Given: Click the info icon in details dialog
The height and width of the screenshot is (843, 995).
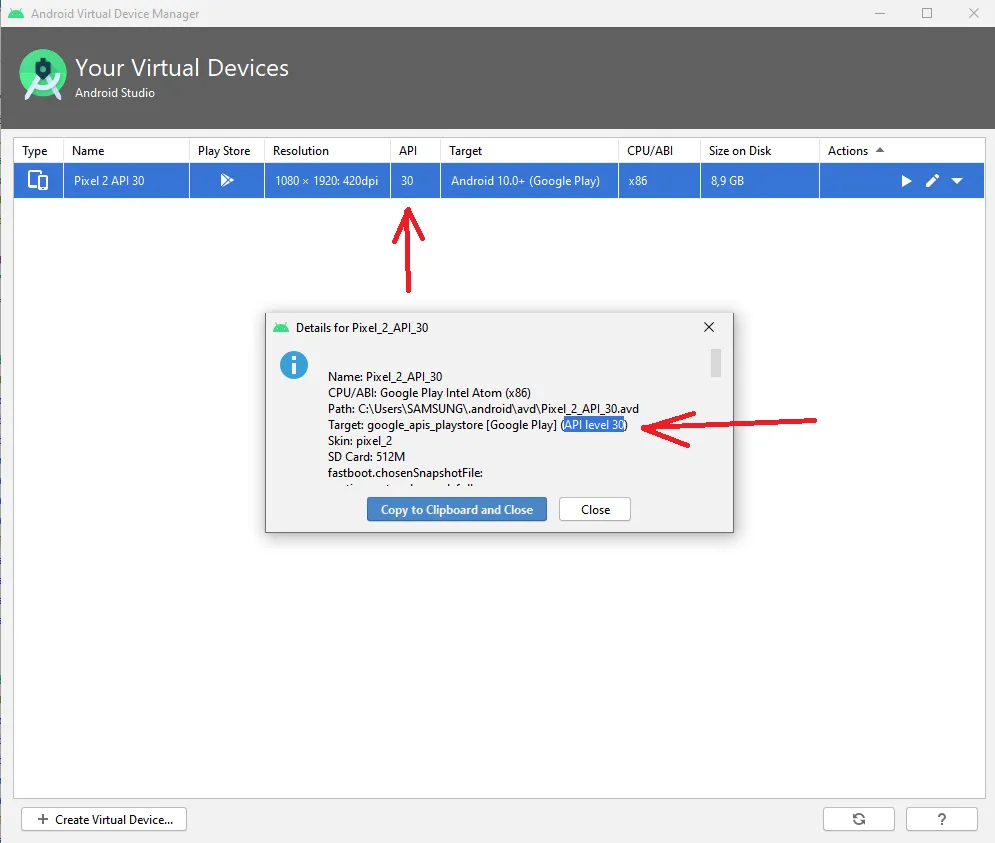Looking at the screenshot, I should (294, 365).
